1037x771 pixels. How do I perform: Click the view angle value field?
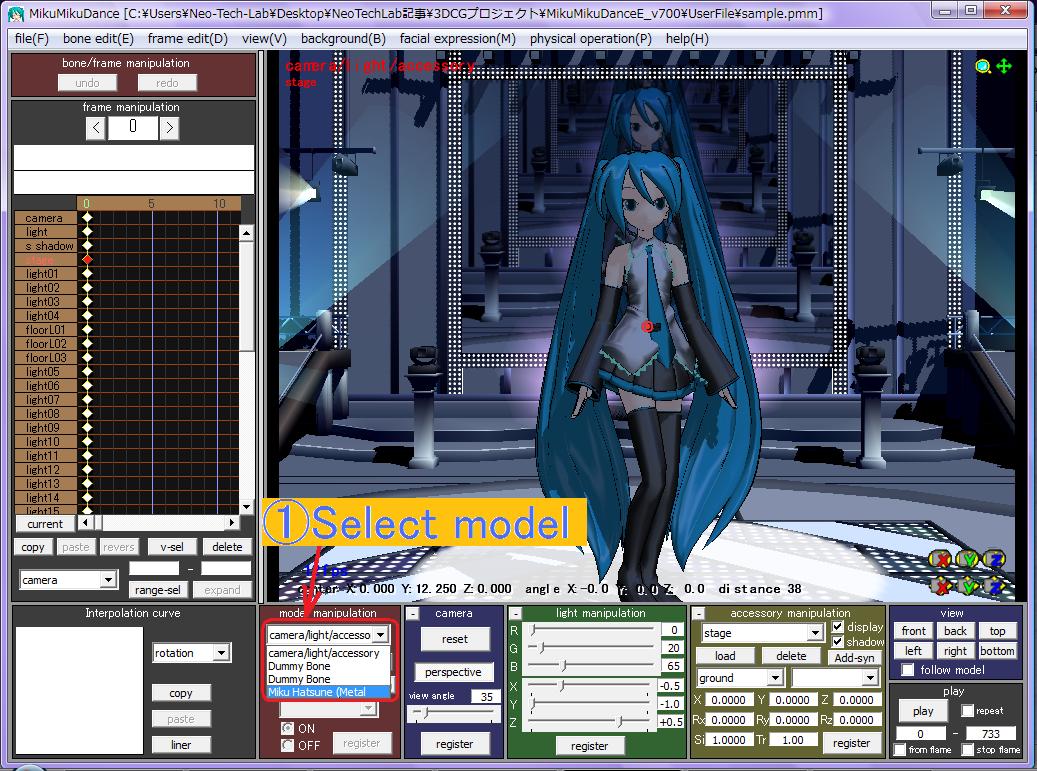[x=485, y=696]
